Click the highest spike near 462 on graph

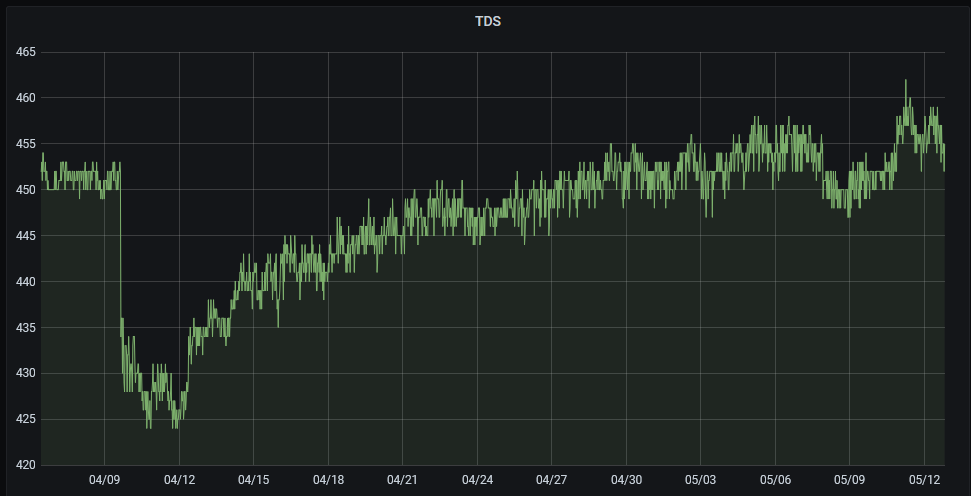906,81
